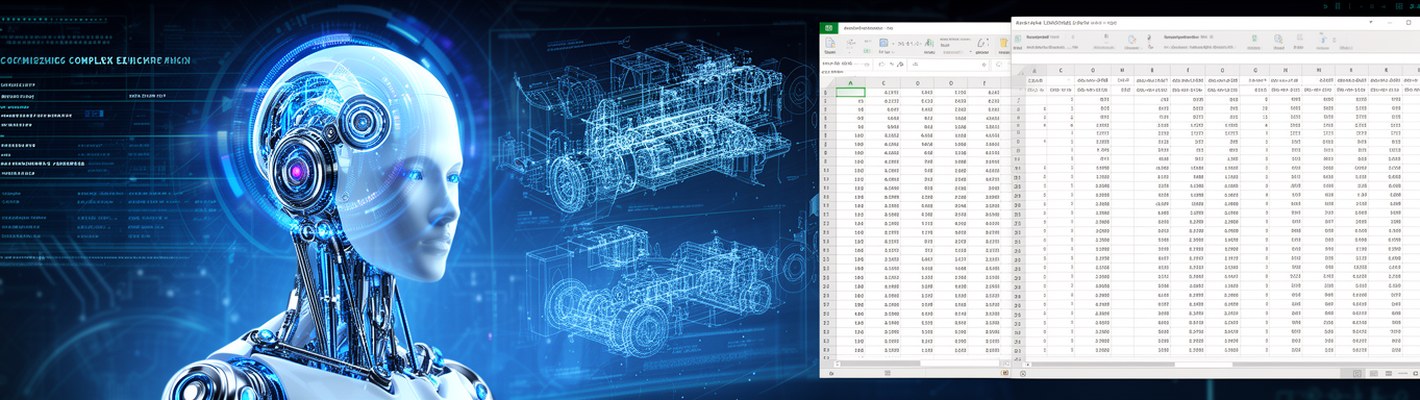This screenshot has height=400, width=1420.
Task: Click the upper vehicle wireframe blueprint
Action: 640,120
